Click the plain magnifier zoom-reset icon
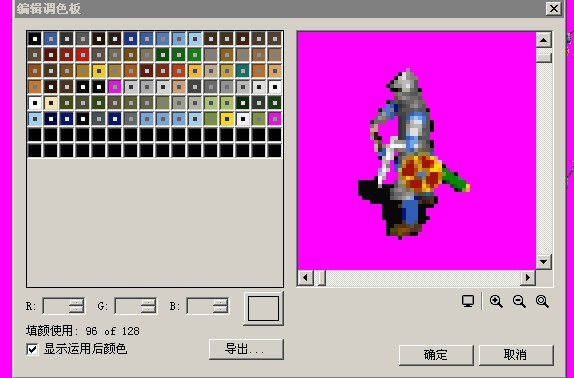Viewport: 574px width, 378px height. tap(542, 302)
